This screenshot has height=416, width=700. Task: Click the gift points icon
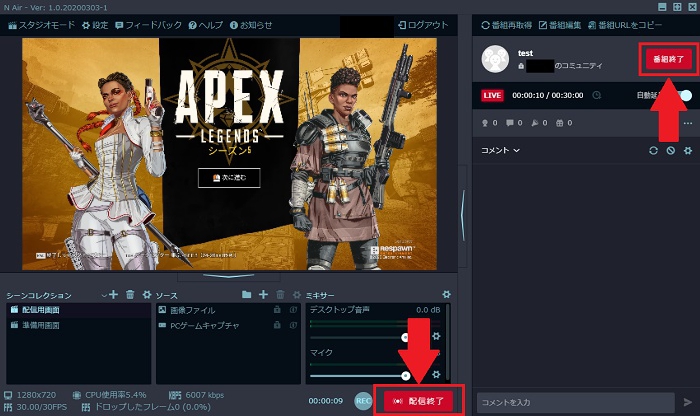pyautogui.click(x=560, y=123)
